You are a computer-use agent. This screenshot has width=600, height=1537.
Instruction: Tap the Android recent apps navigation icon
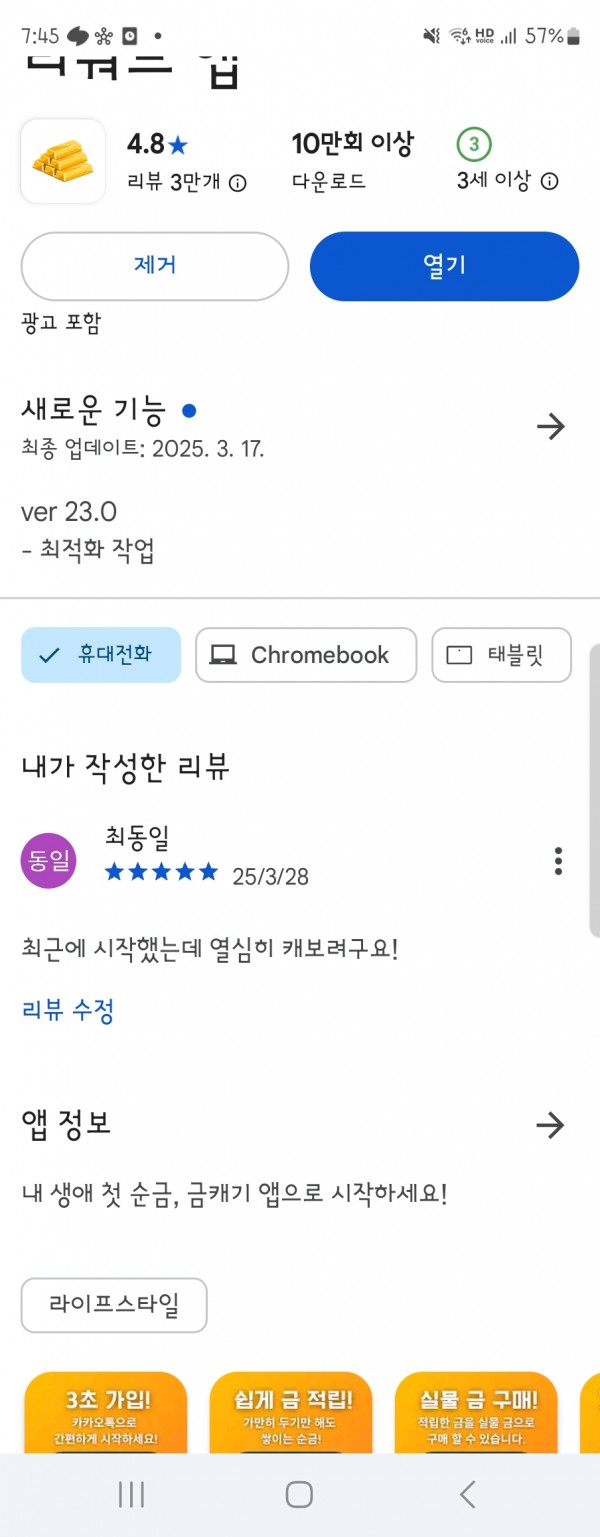[x=131, y=1495]
